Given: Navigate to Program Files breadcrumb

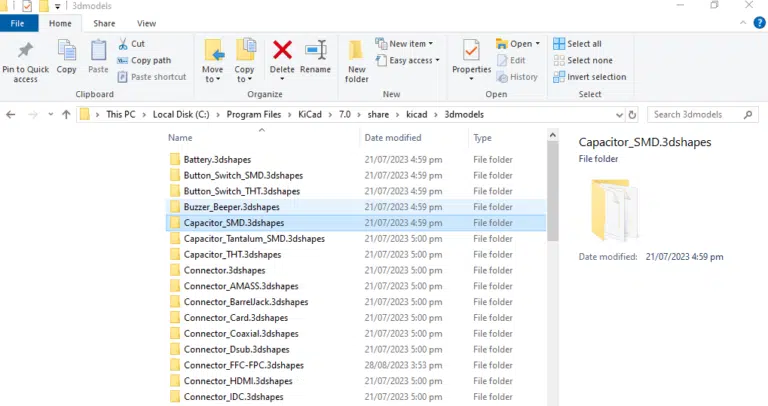Looking at the screenshot, I should (254, 114).
